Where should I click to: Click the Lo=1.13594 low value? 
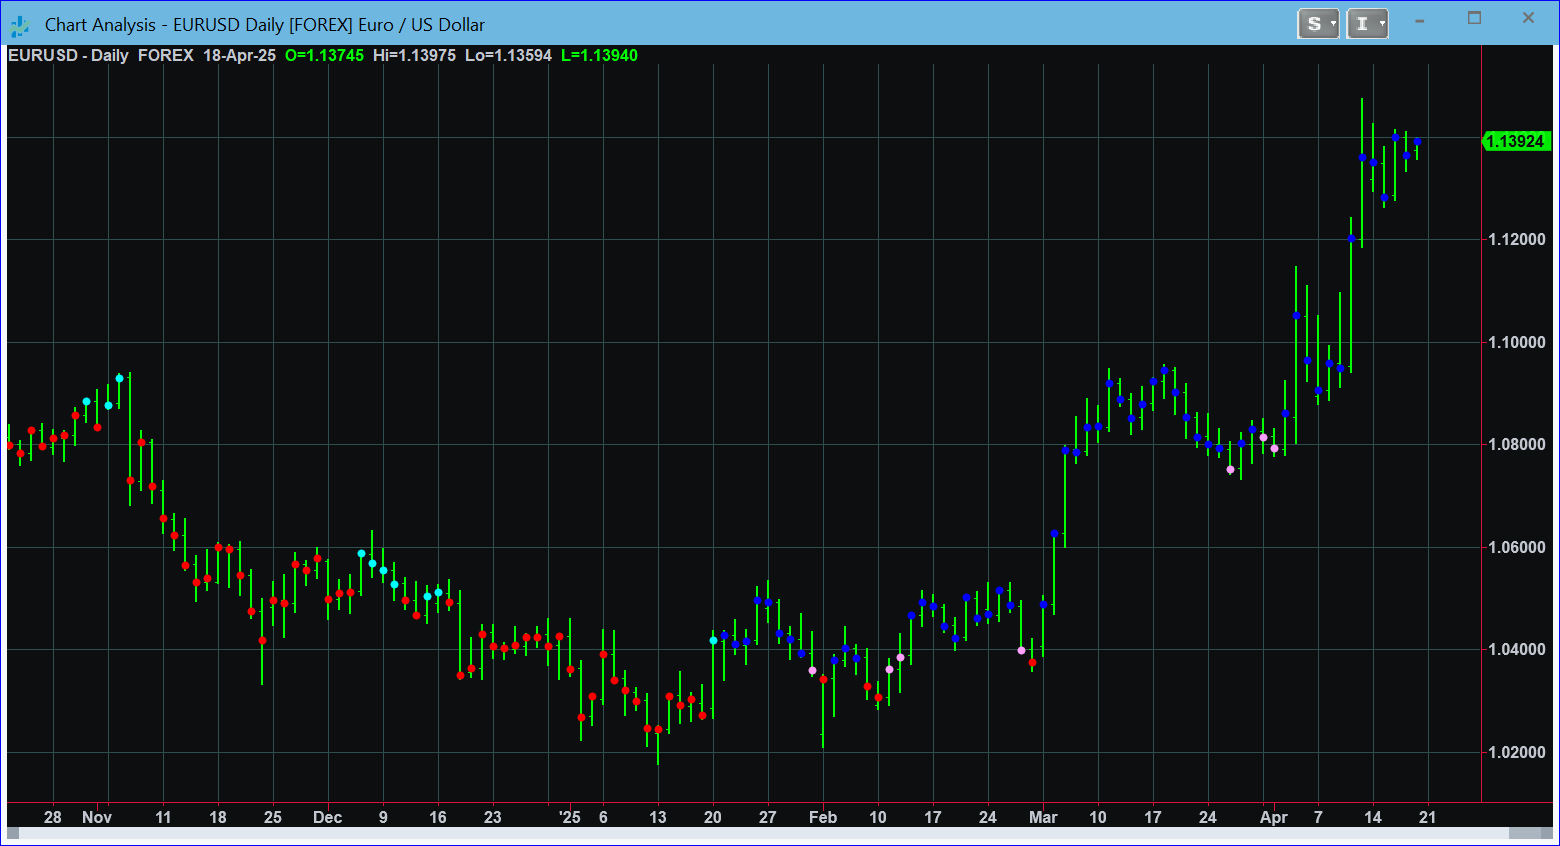pyautogui.click(x=508, y=56)
